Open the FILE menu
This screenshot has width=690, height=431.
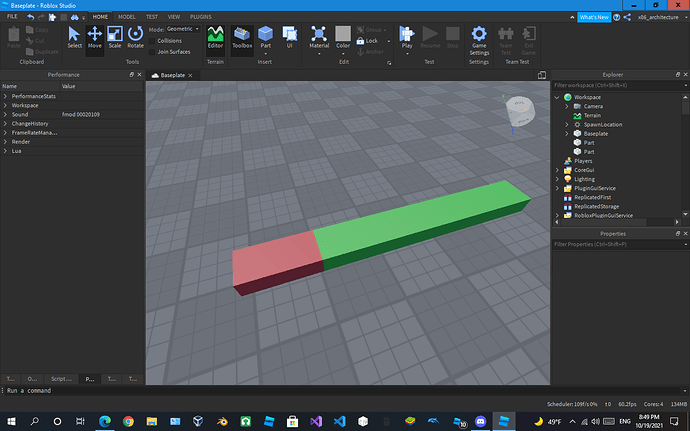tap(12, 17)
